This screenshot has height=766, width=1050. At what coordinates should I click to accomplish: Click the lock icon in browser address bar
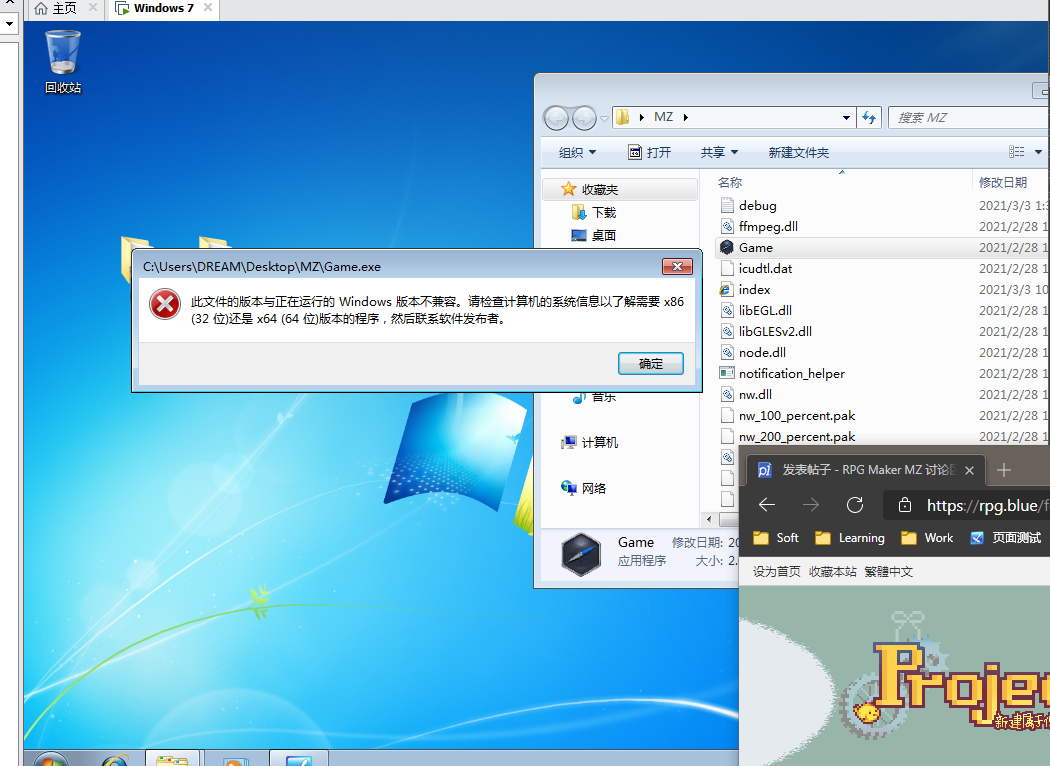(905, 505)
